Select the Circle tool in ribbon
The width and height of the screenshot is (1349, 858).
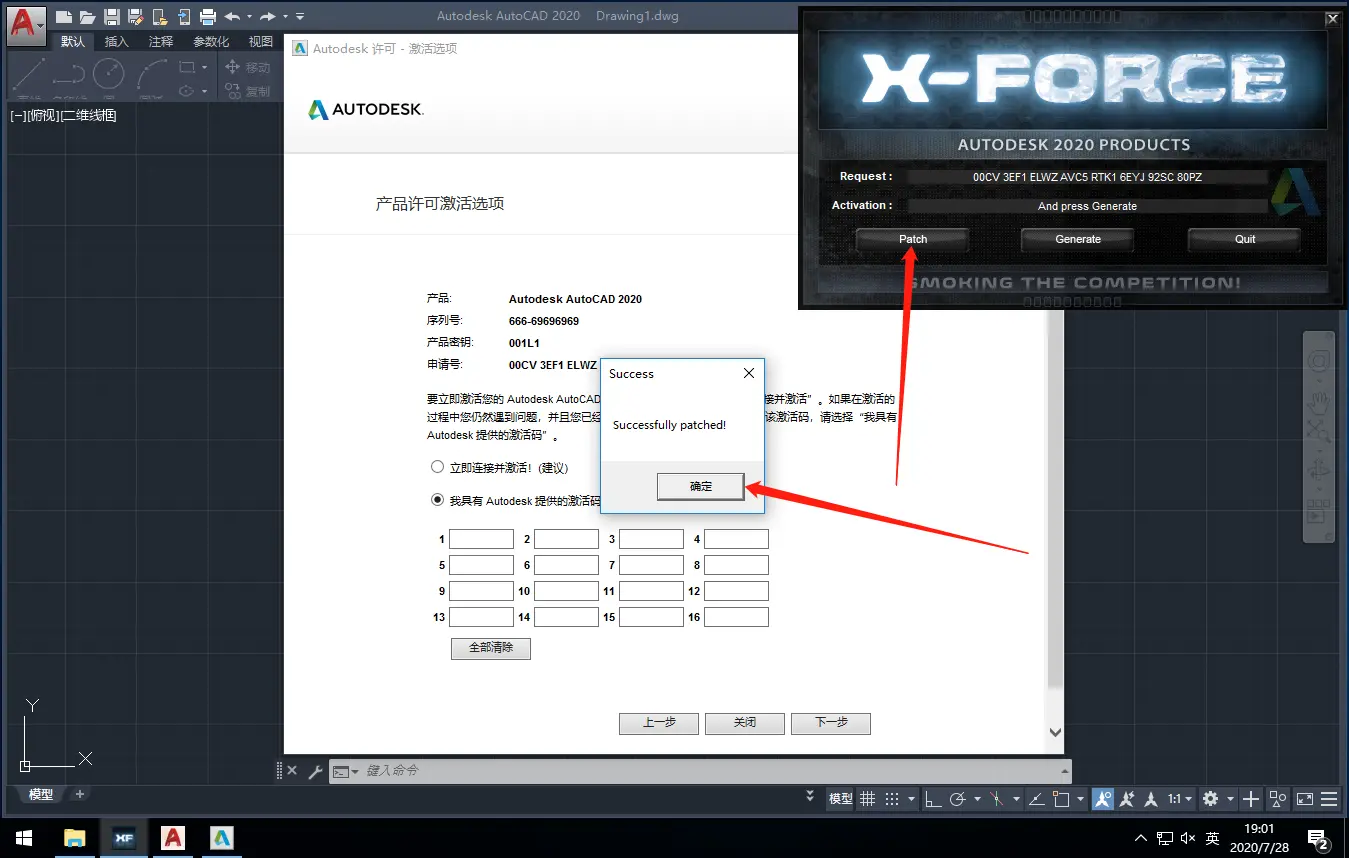pyautogui.click(x=108, y=76)
